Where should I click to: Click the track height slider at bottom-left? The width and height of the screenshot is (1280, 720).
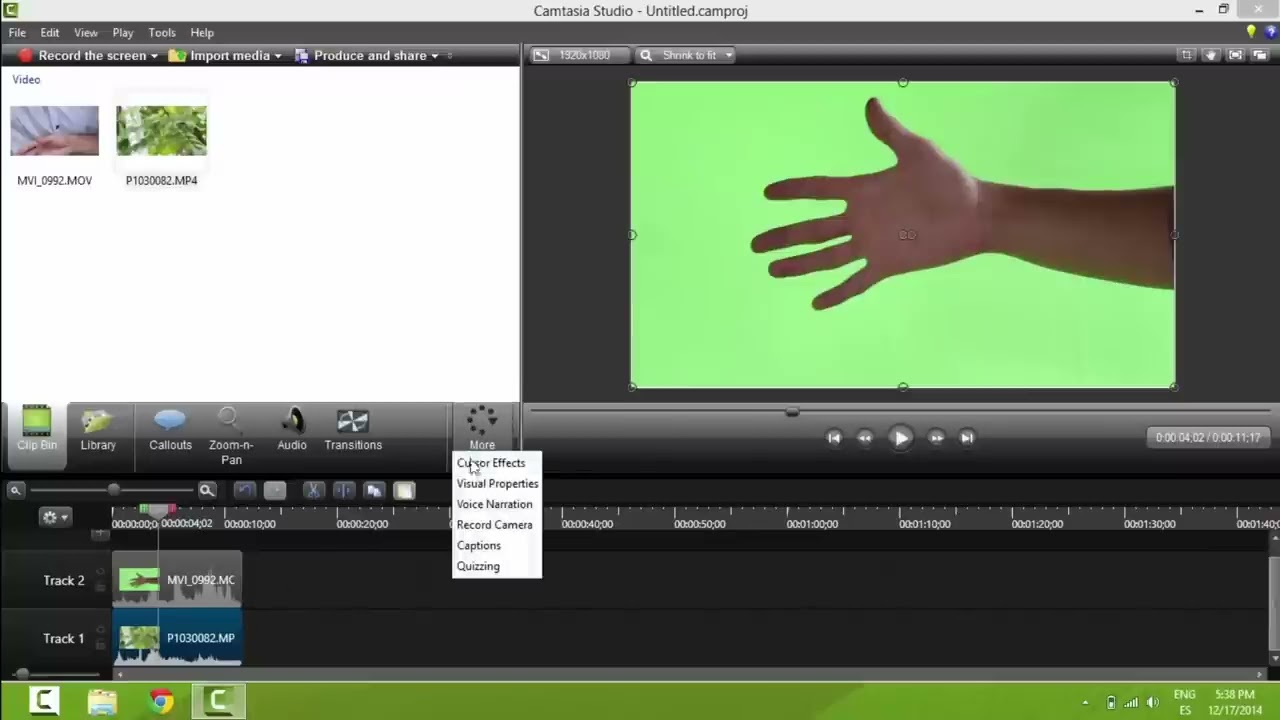pyautogui.click(x=22, y=674)
